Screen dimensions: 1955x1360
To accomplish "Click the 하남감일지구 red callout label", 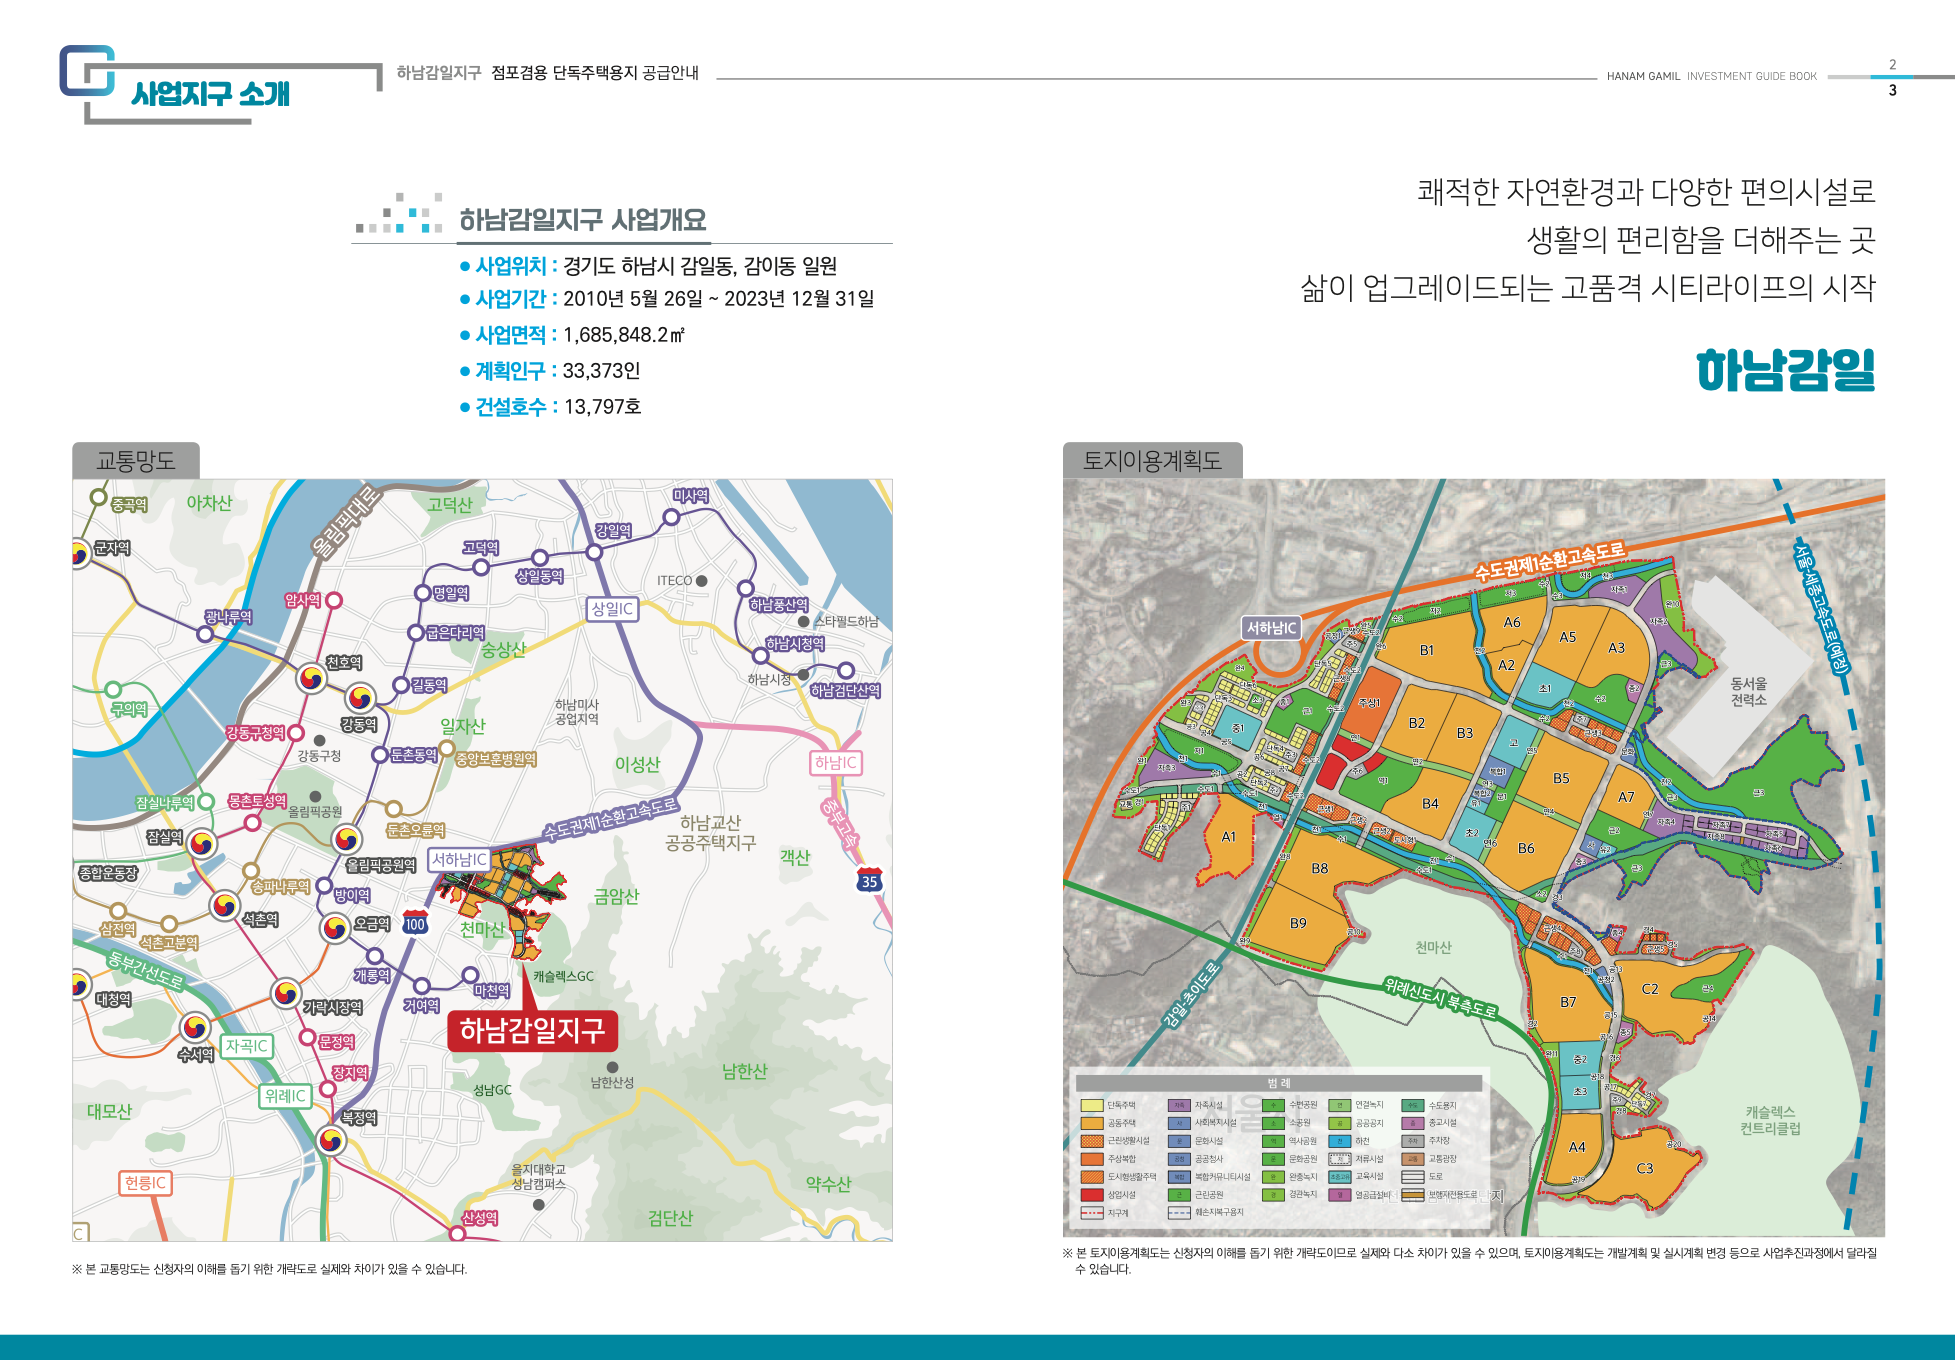I will coord(532,1030).
